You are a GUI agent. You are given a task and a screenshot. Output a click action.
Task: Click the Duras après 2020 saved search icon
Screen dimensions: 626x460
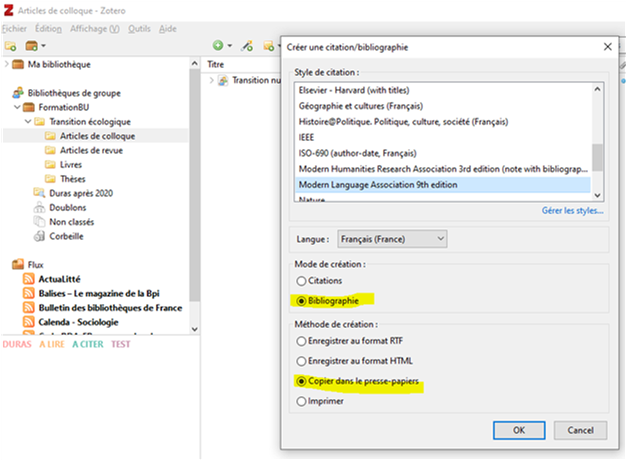tap(39, 193)
